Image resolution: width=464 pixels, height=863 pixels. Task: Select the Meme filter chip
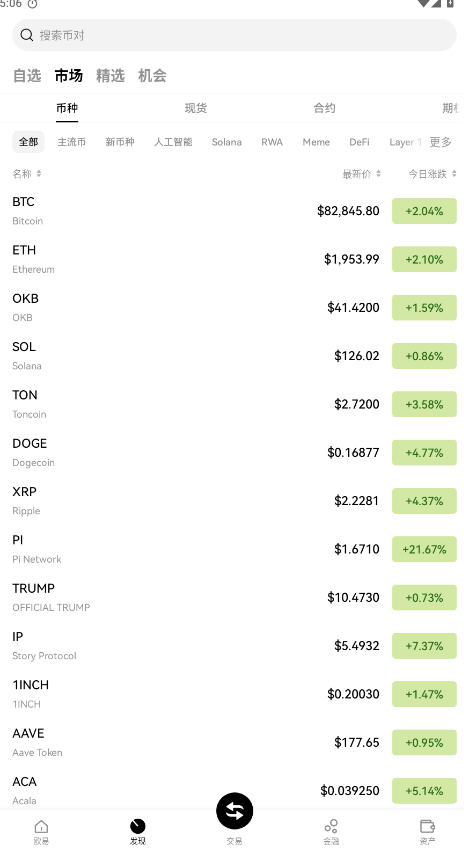(316, 142)
